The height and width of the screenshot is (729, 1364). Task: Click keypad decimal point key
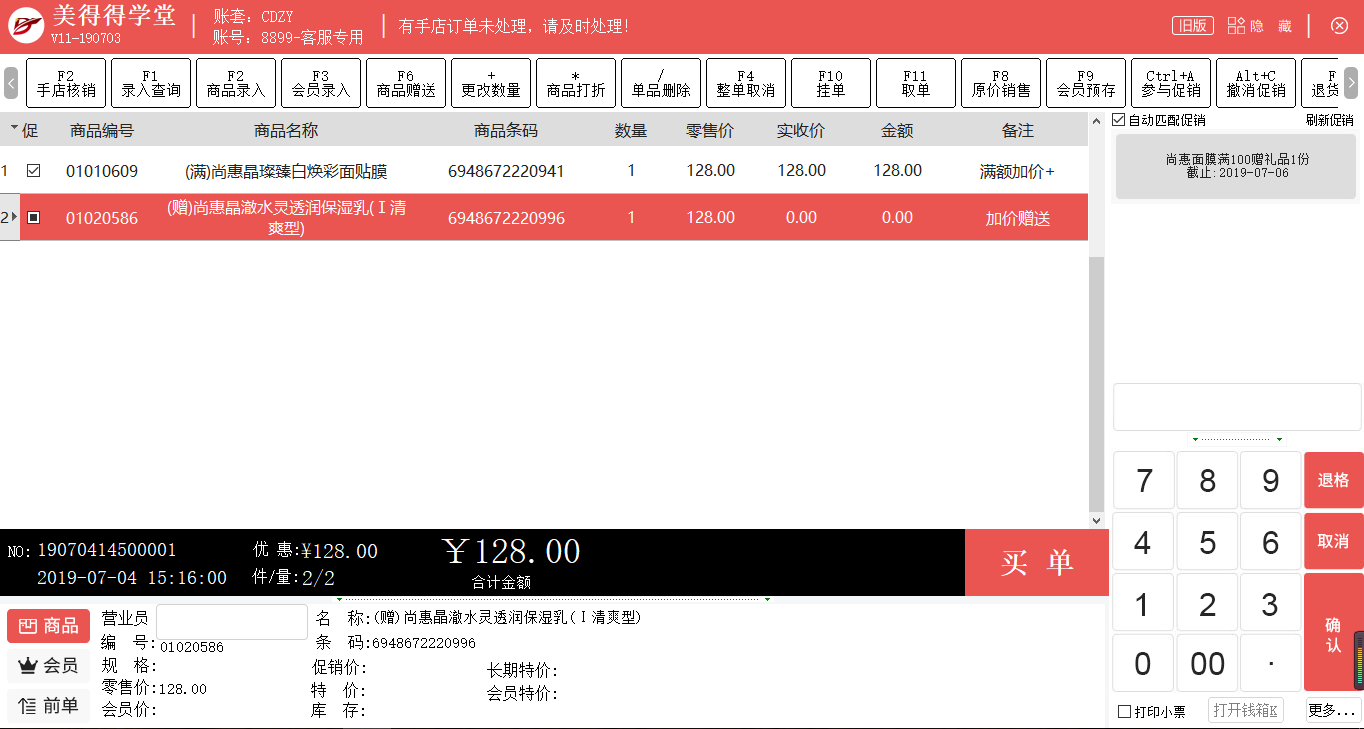pyautogui.click(x=1270, y=663)
